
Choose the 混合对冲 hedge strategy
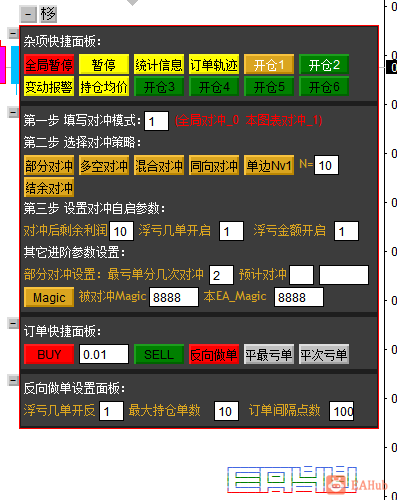tap(159, 165)
